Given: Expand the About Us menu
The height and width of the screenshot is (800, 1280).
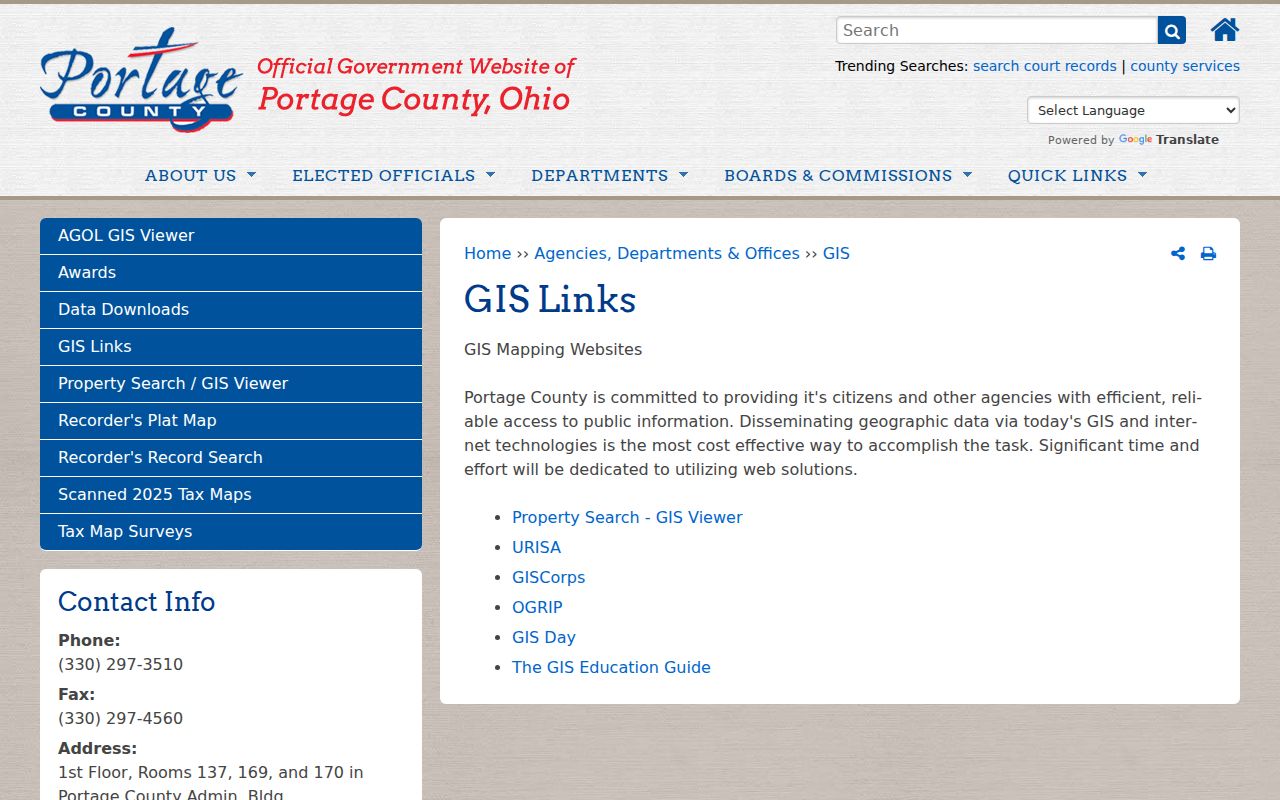Looking at the screenshot, I should tap(200, 175).
